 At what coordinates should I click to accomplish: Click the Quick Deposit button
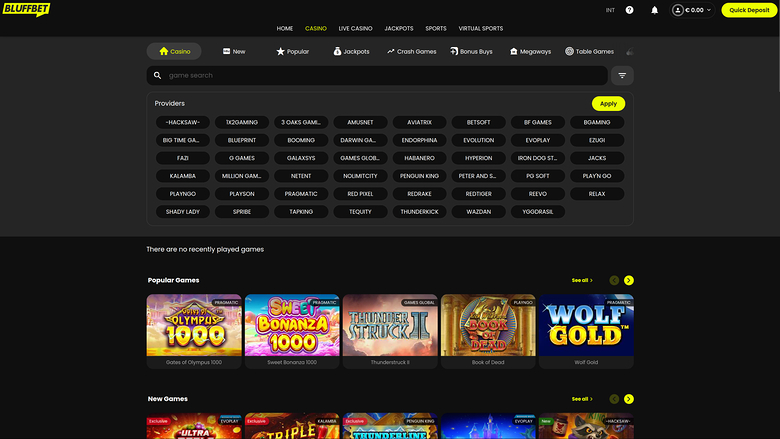pyautogui.click(x=749, y=10)
